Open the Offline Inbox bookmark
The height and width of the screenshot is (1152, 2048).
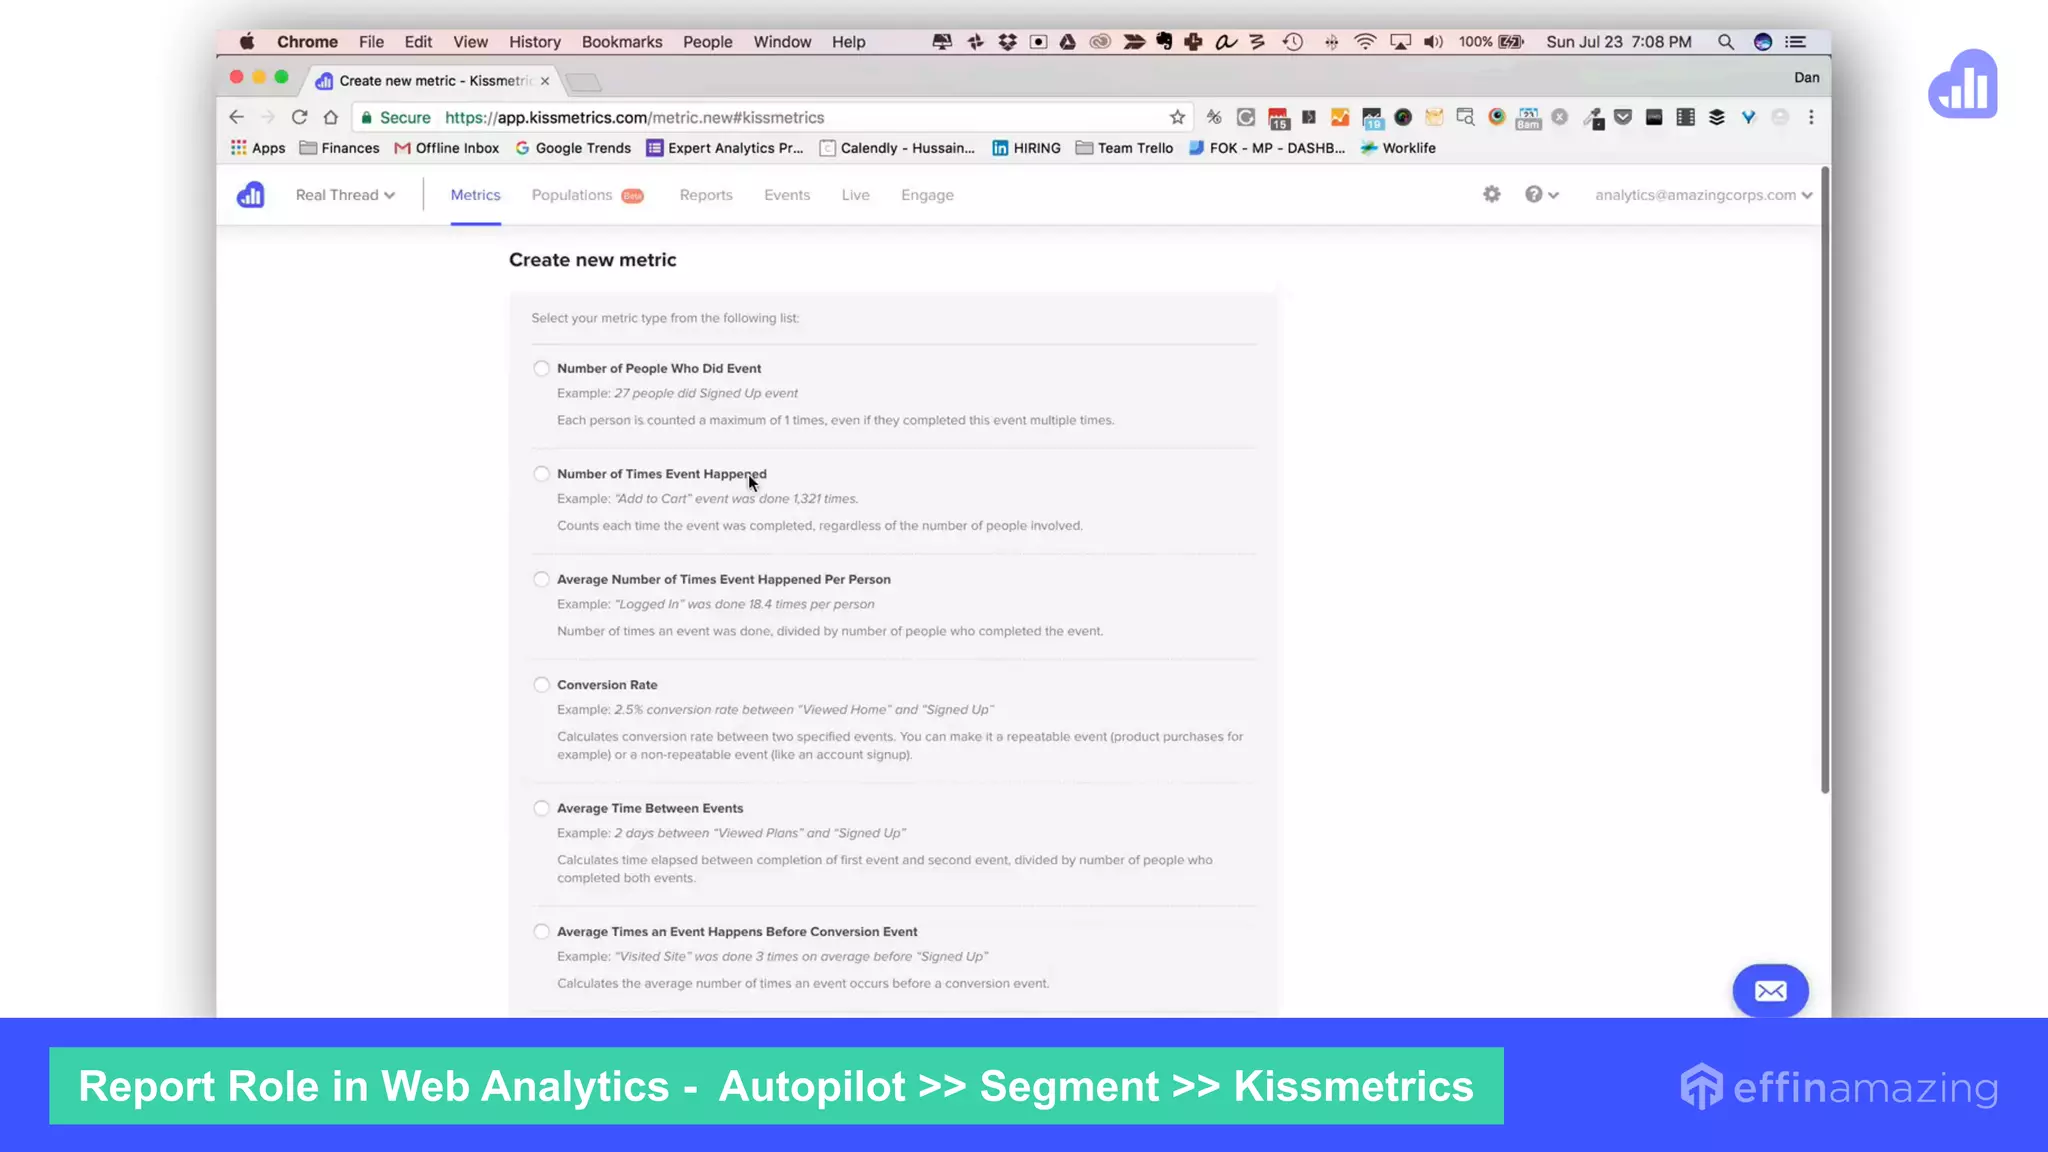tap(447, 148)
